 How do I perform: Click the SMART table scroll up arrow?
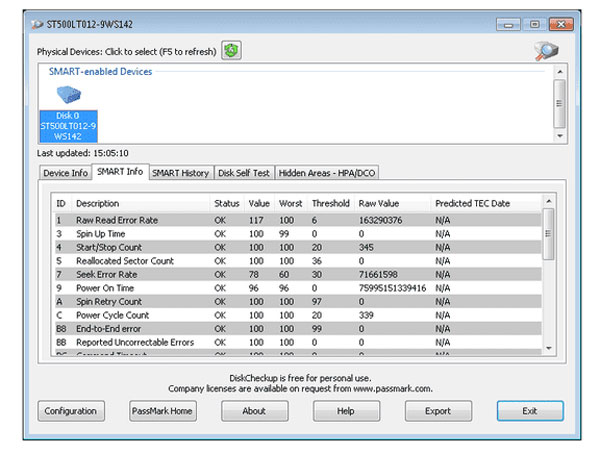[x=549, y=201]
